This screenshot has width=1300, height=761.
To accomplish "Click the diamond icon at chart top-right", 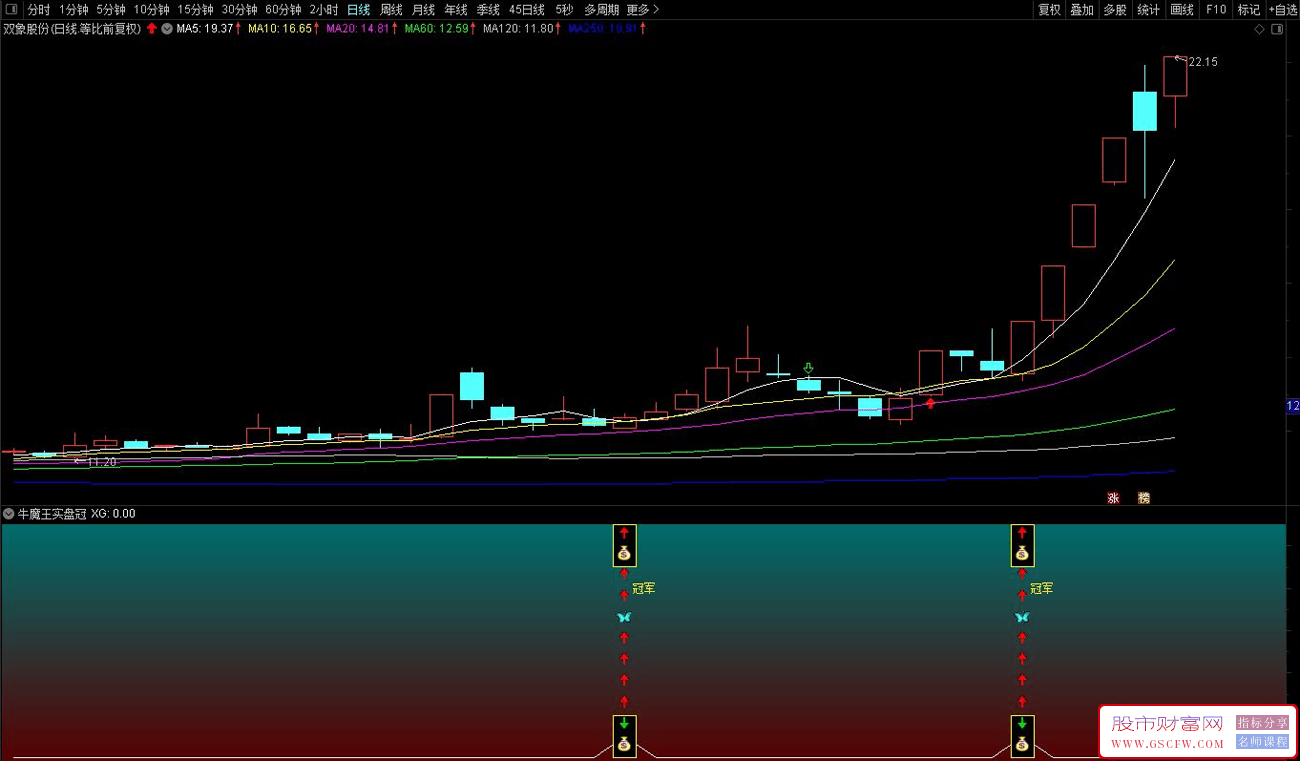I will tap(1258, 30).
